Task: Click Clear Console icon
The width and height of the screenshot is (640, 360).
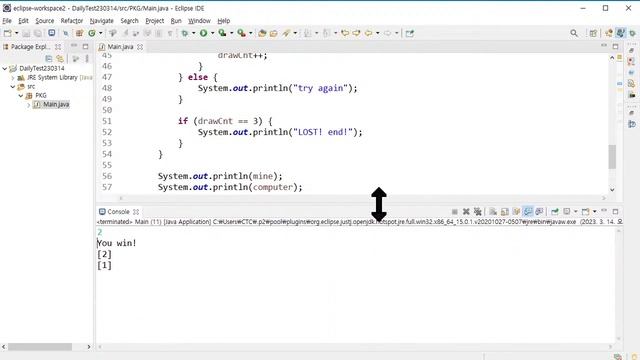Action: (493, 211)
